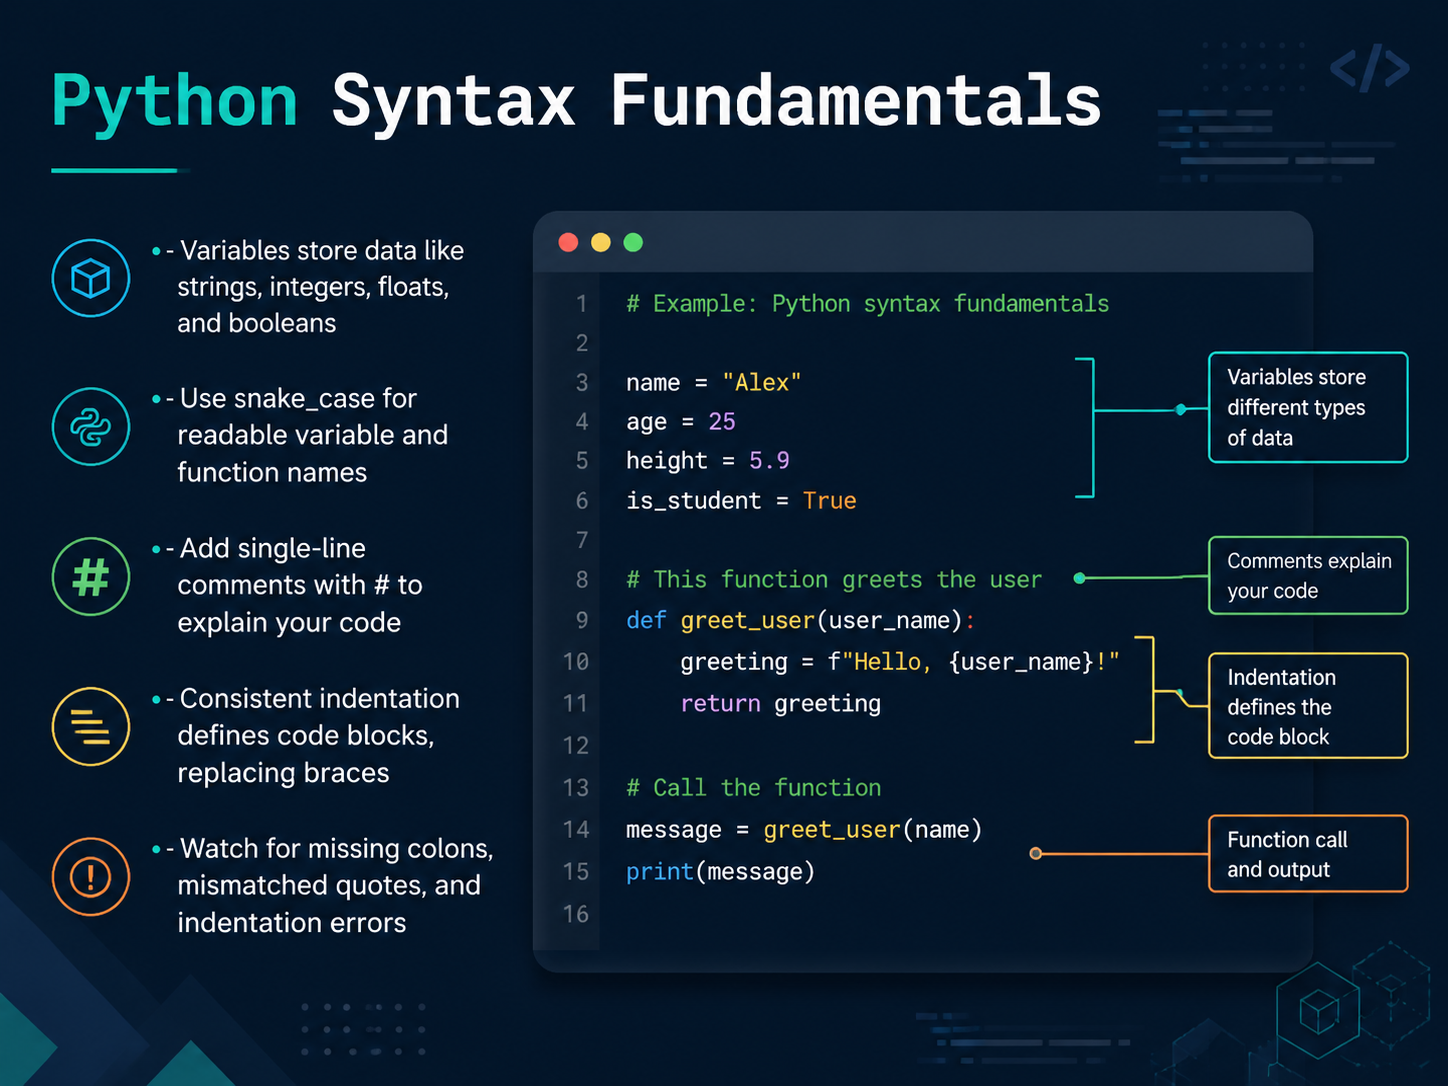The image size is (1448, 1086).
Task: Select the 'Indentation defines the code block' callout
Action: point(1308,706)
